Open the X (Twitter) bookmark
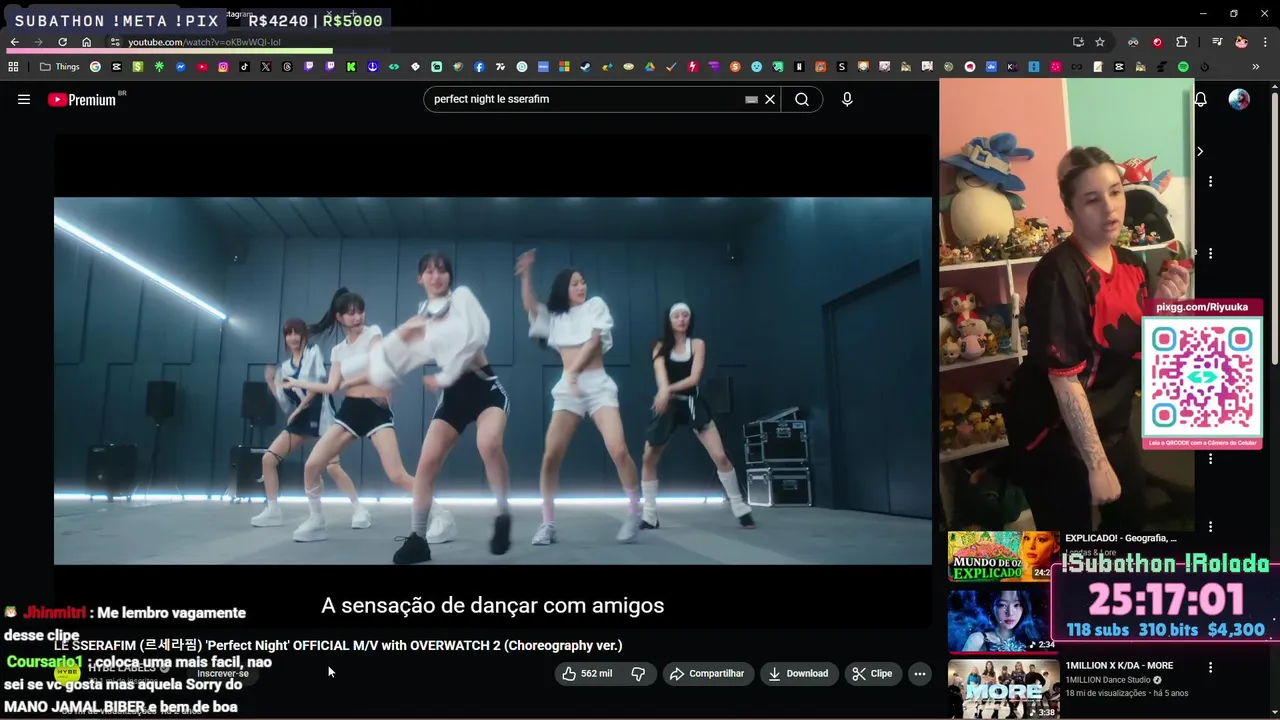This screenshot has width=1280, height=720. [x=266, y=67]
